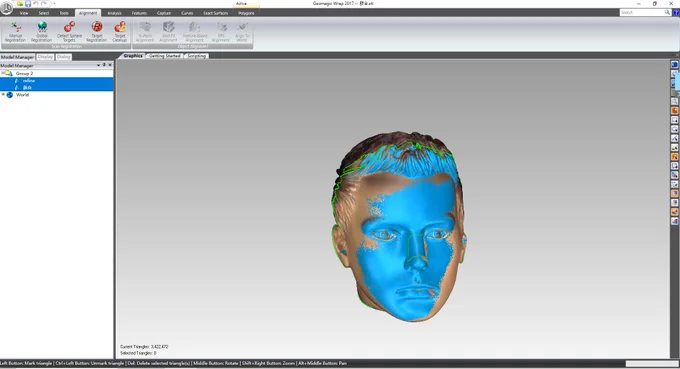Open help via the blue question mark icon

pos(676,13)
